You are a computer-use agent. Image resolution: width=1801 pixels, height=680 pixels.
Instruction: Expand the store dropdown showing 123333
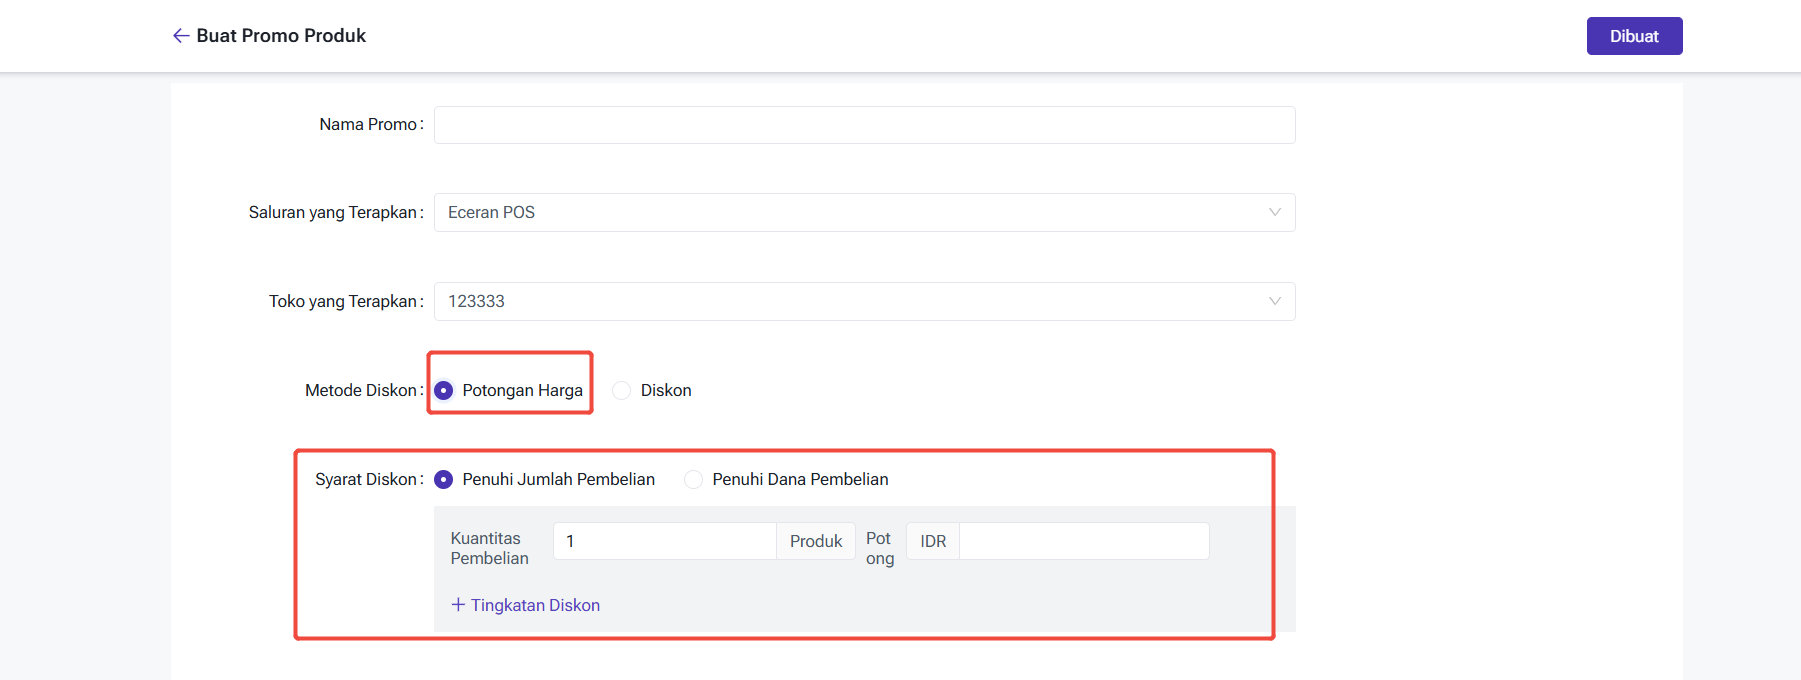(x=850, y=301)
